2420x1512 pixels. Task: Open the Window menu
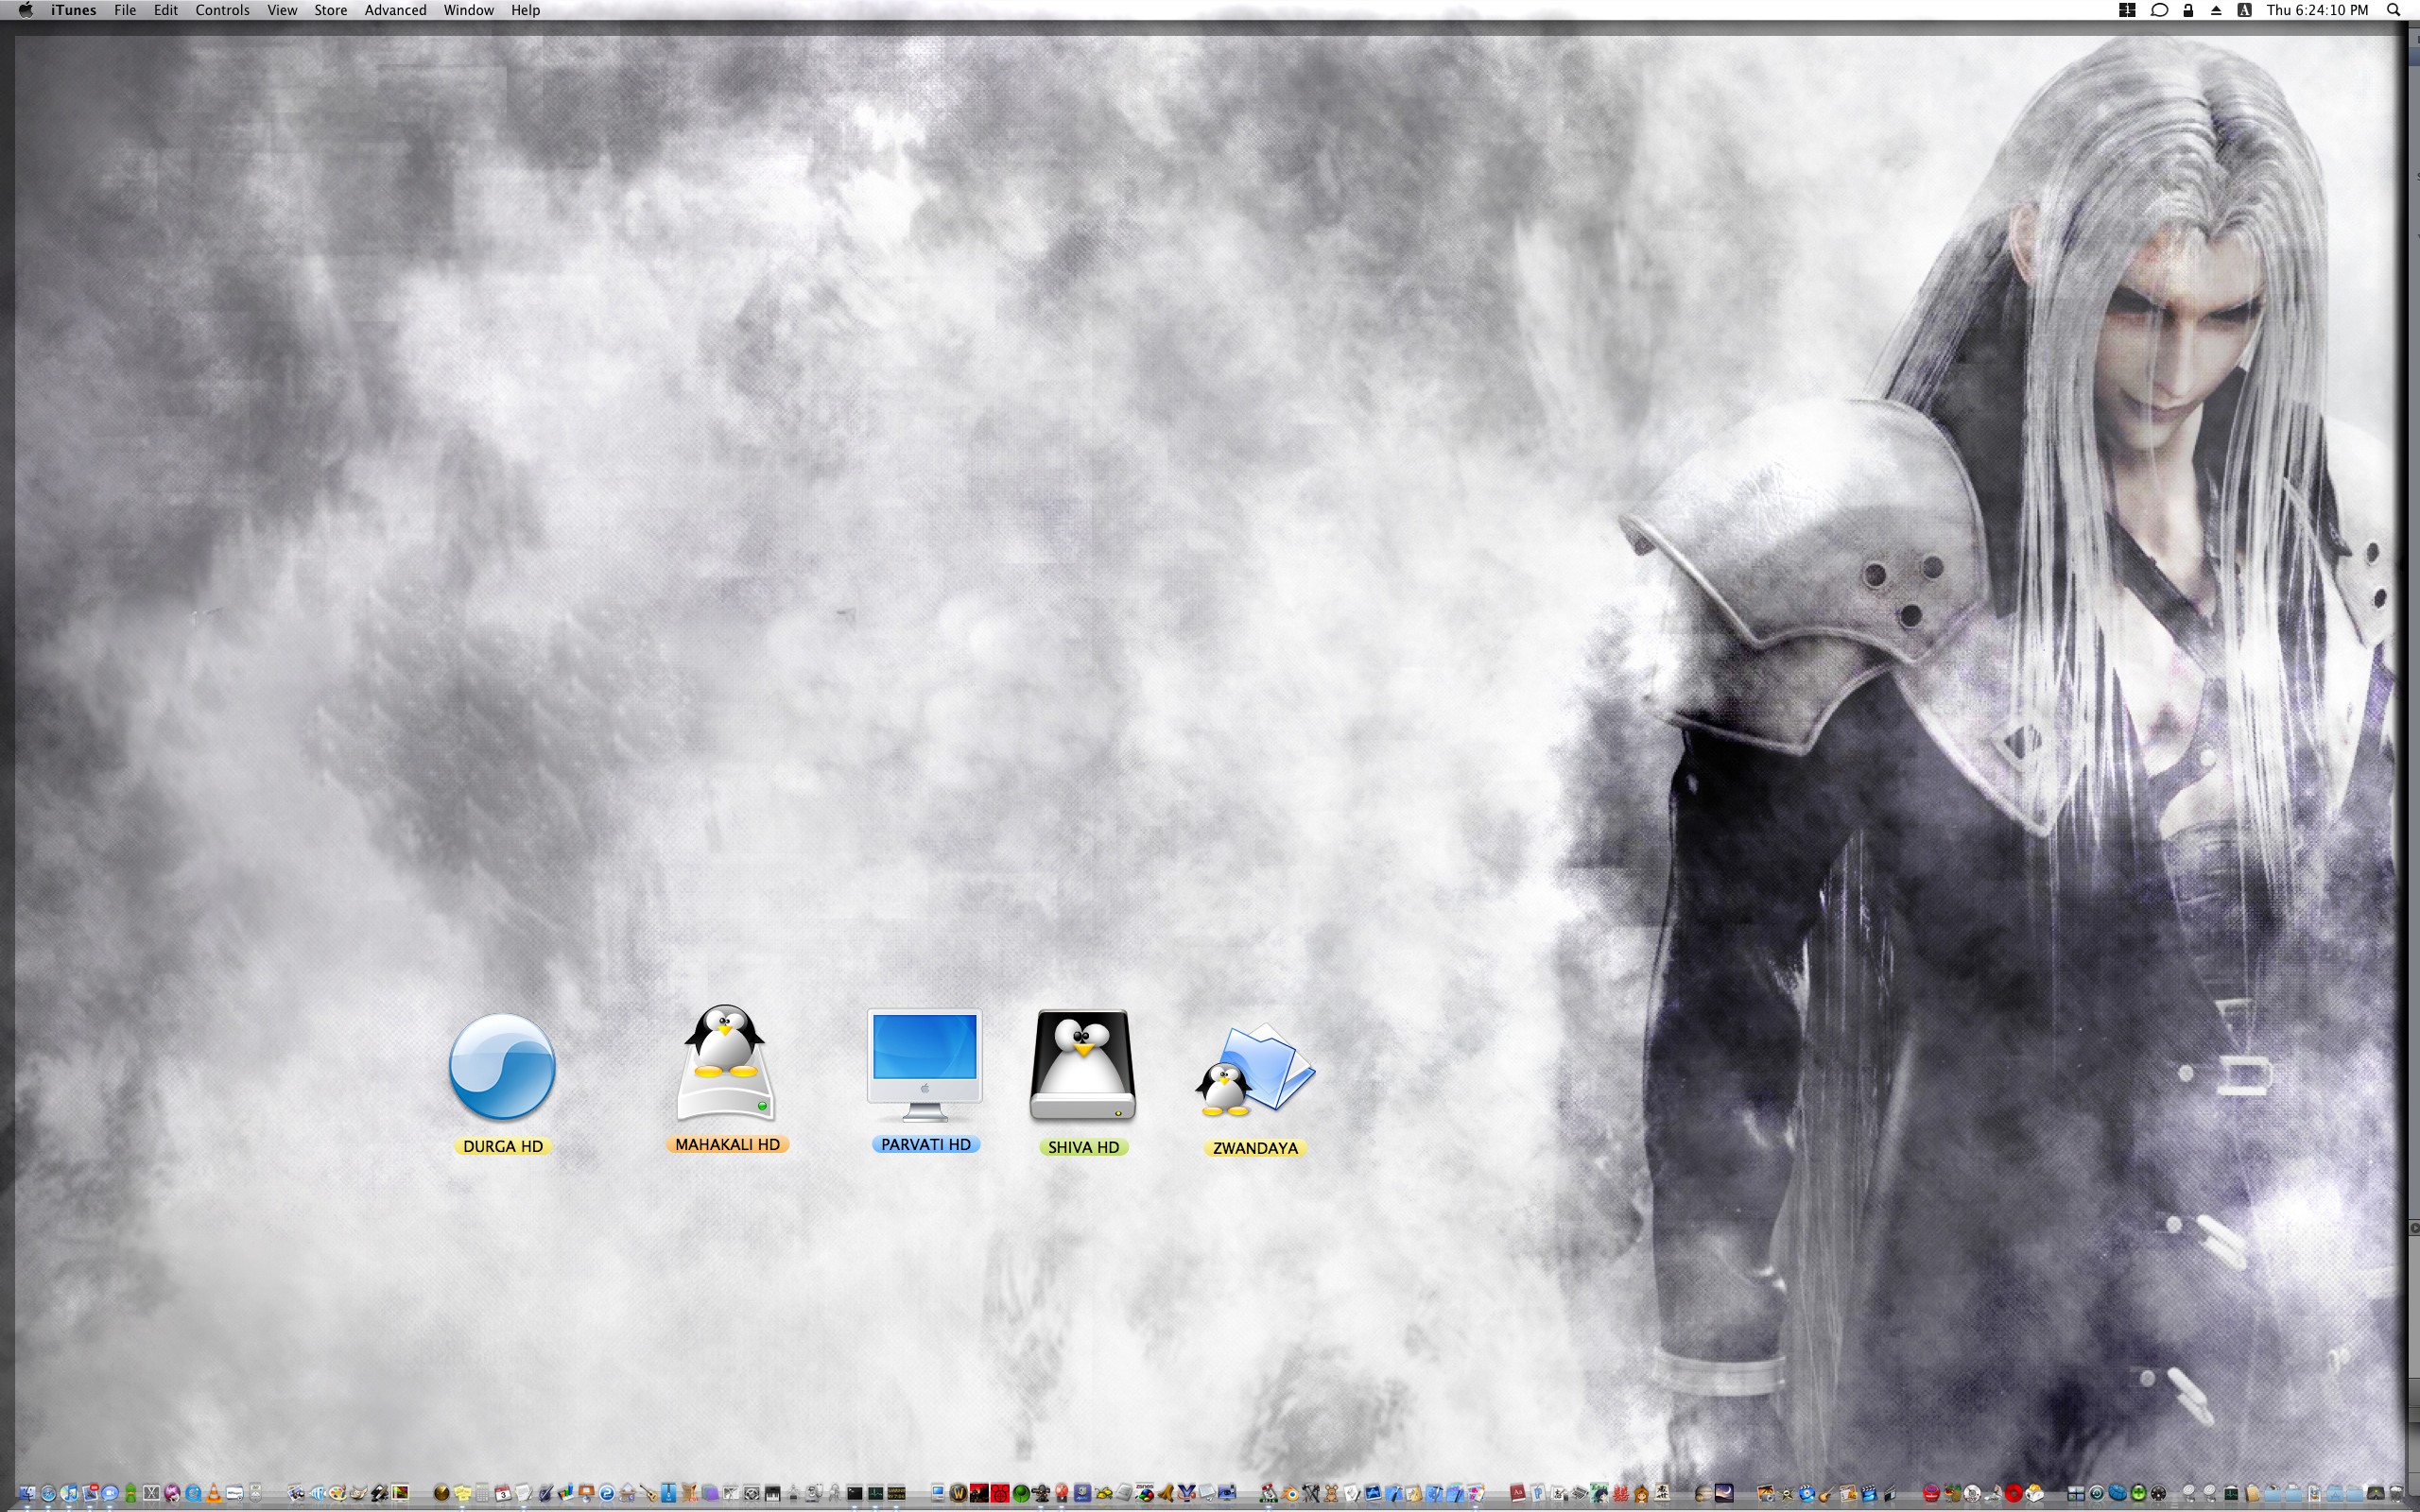[x=469, y=10]
